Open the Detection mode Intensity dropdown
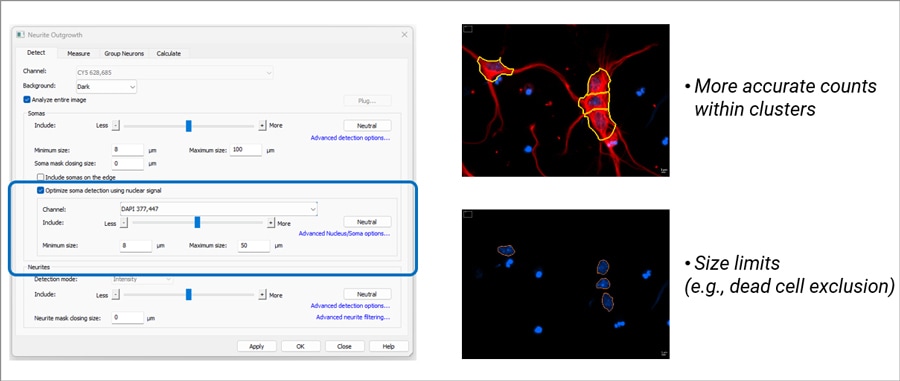Image resolution: width=900 pixels, height=381 pixels. (x=142, y=279)
